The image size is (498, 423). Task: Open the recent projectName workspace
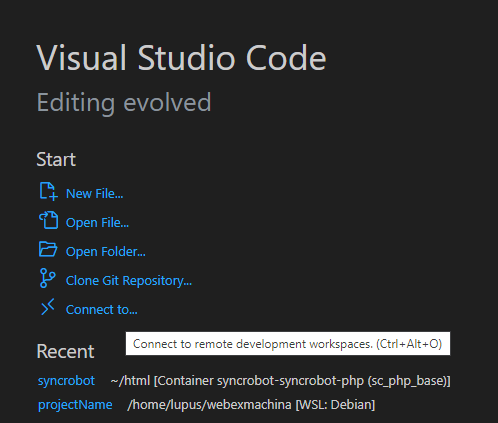coord(75,405)
